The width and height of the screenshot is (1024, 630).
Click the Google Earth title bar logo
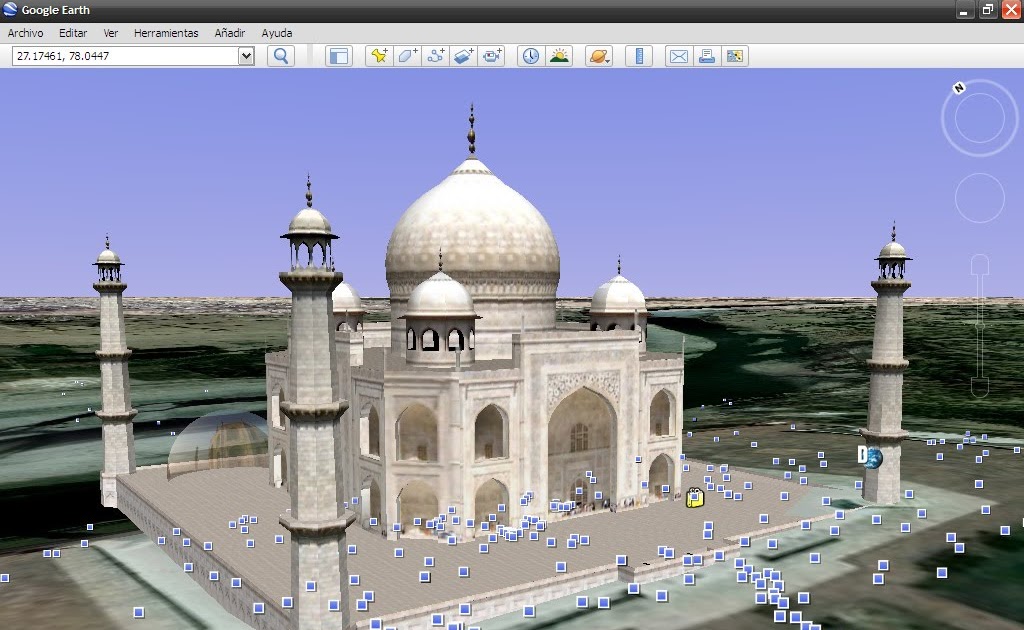click(x=10, y=10)
